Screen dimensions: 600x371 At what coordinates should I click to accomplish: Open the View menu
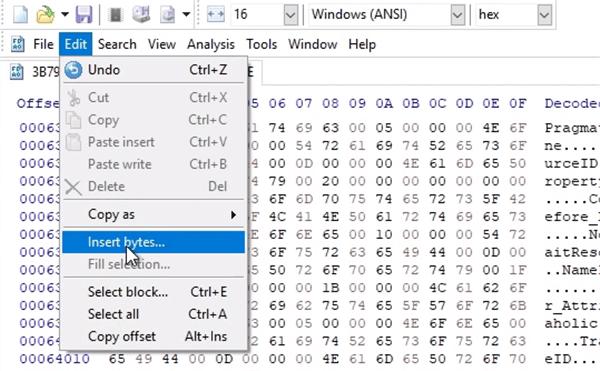pyautogui.click(x=162, y=44)
